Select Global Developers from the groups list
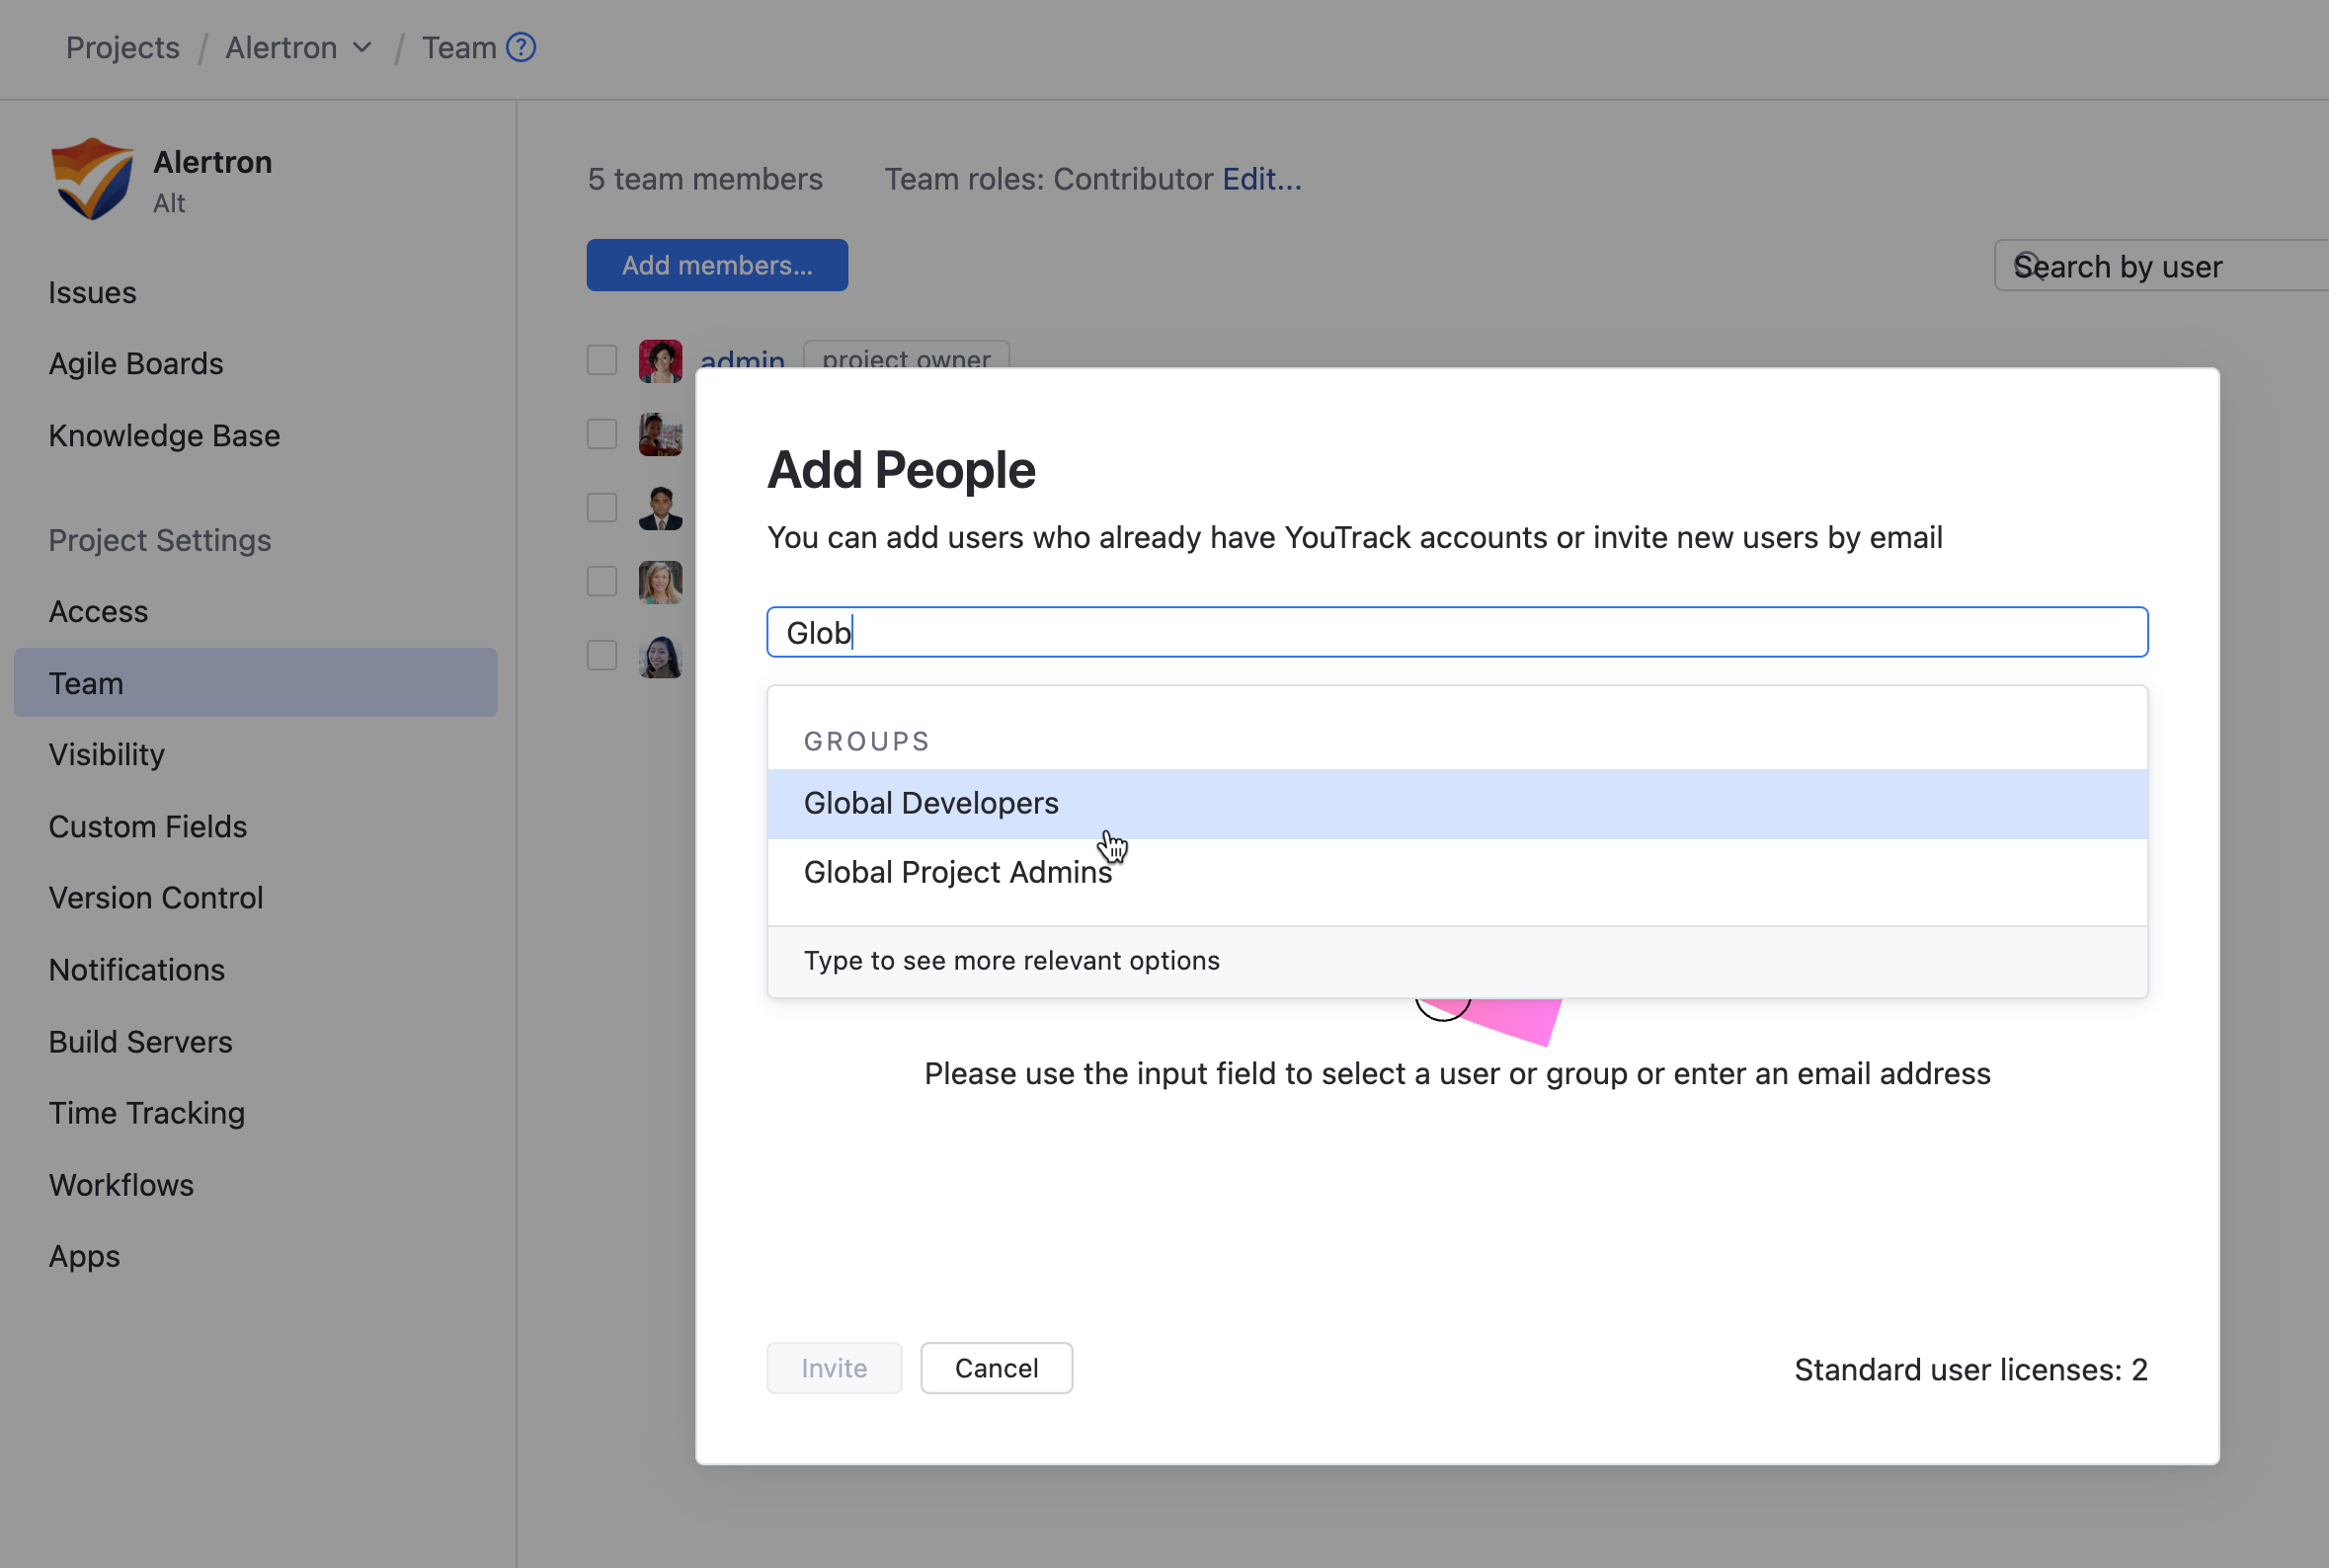 pyautogui.click(x=931, y=803)
